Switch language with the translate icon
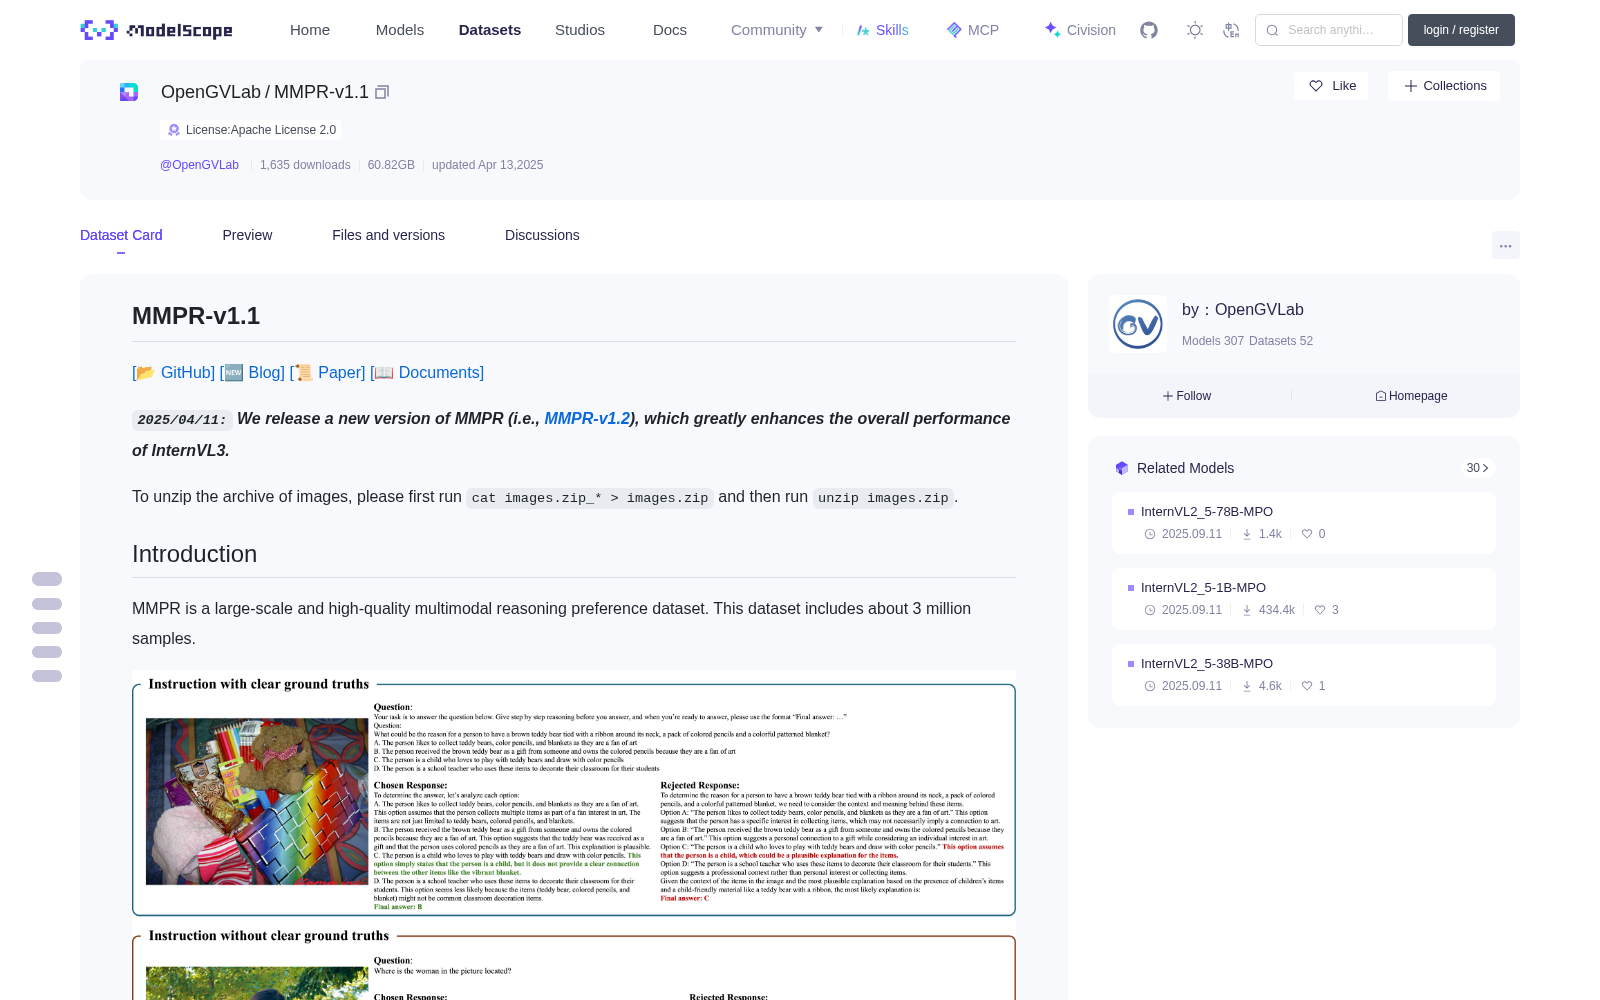This screenshot has width=1600, height=1000. pos(1231,30)
